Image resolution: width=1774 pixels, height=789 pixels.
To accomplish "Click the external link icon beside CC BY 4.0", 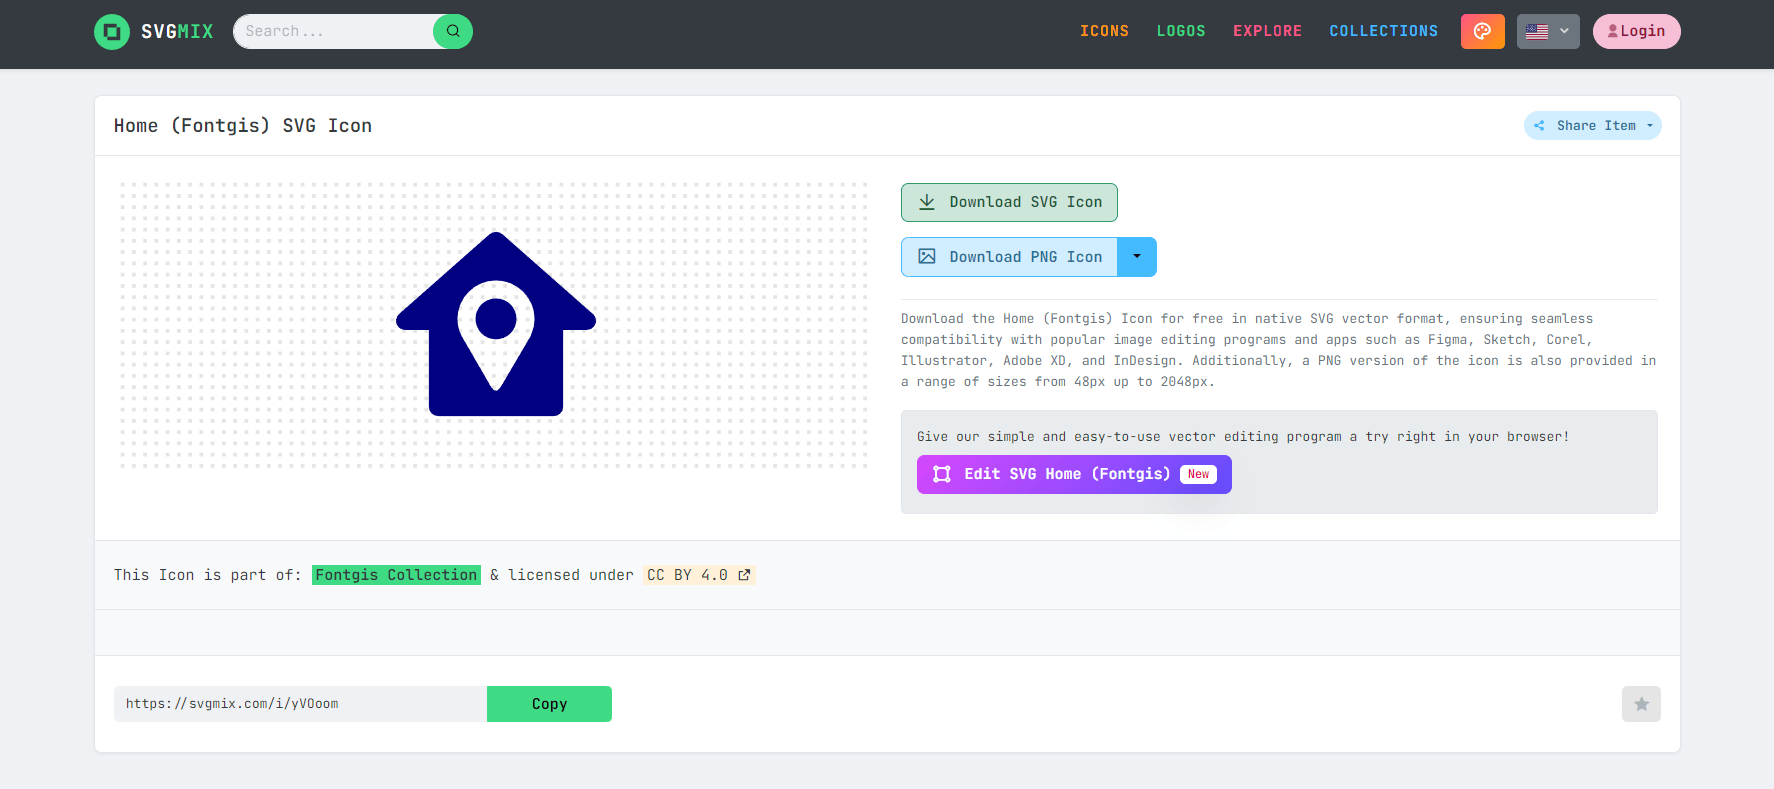I will tap(744, 575).
